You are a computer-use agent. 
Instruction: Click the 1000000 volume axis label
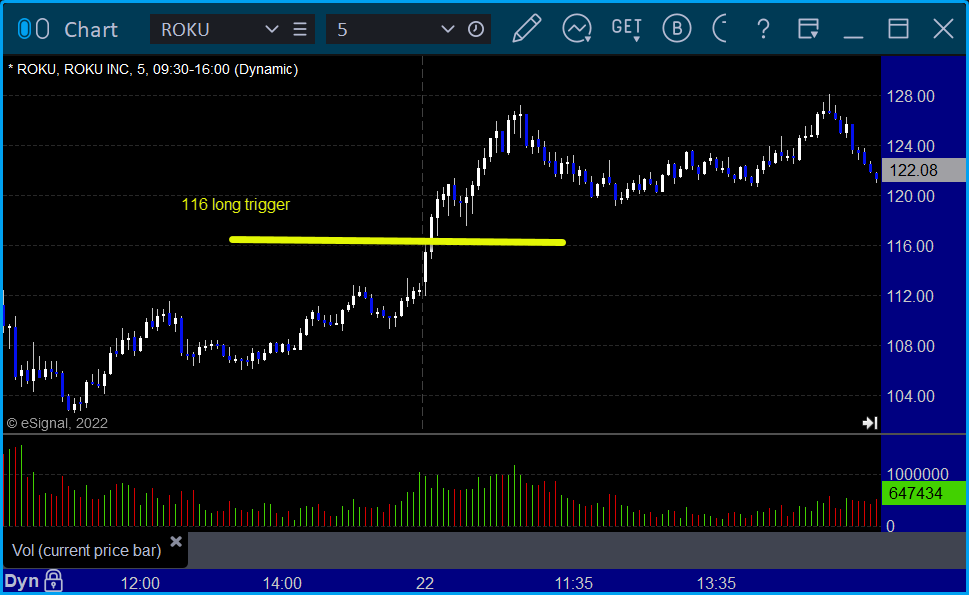[917, 474]
